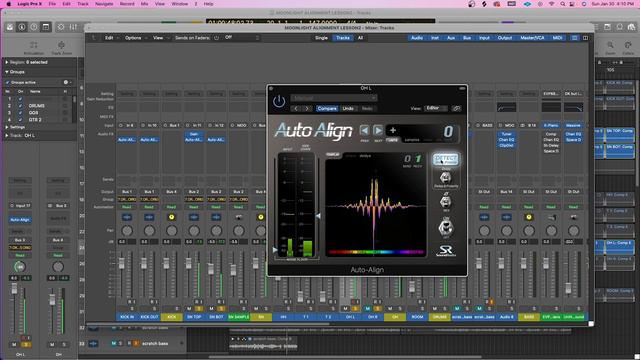Screen dimensions: 640x360
Task: Open the Sends on Faders Off dropdown
Action: click(242, 38)
